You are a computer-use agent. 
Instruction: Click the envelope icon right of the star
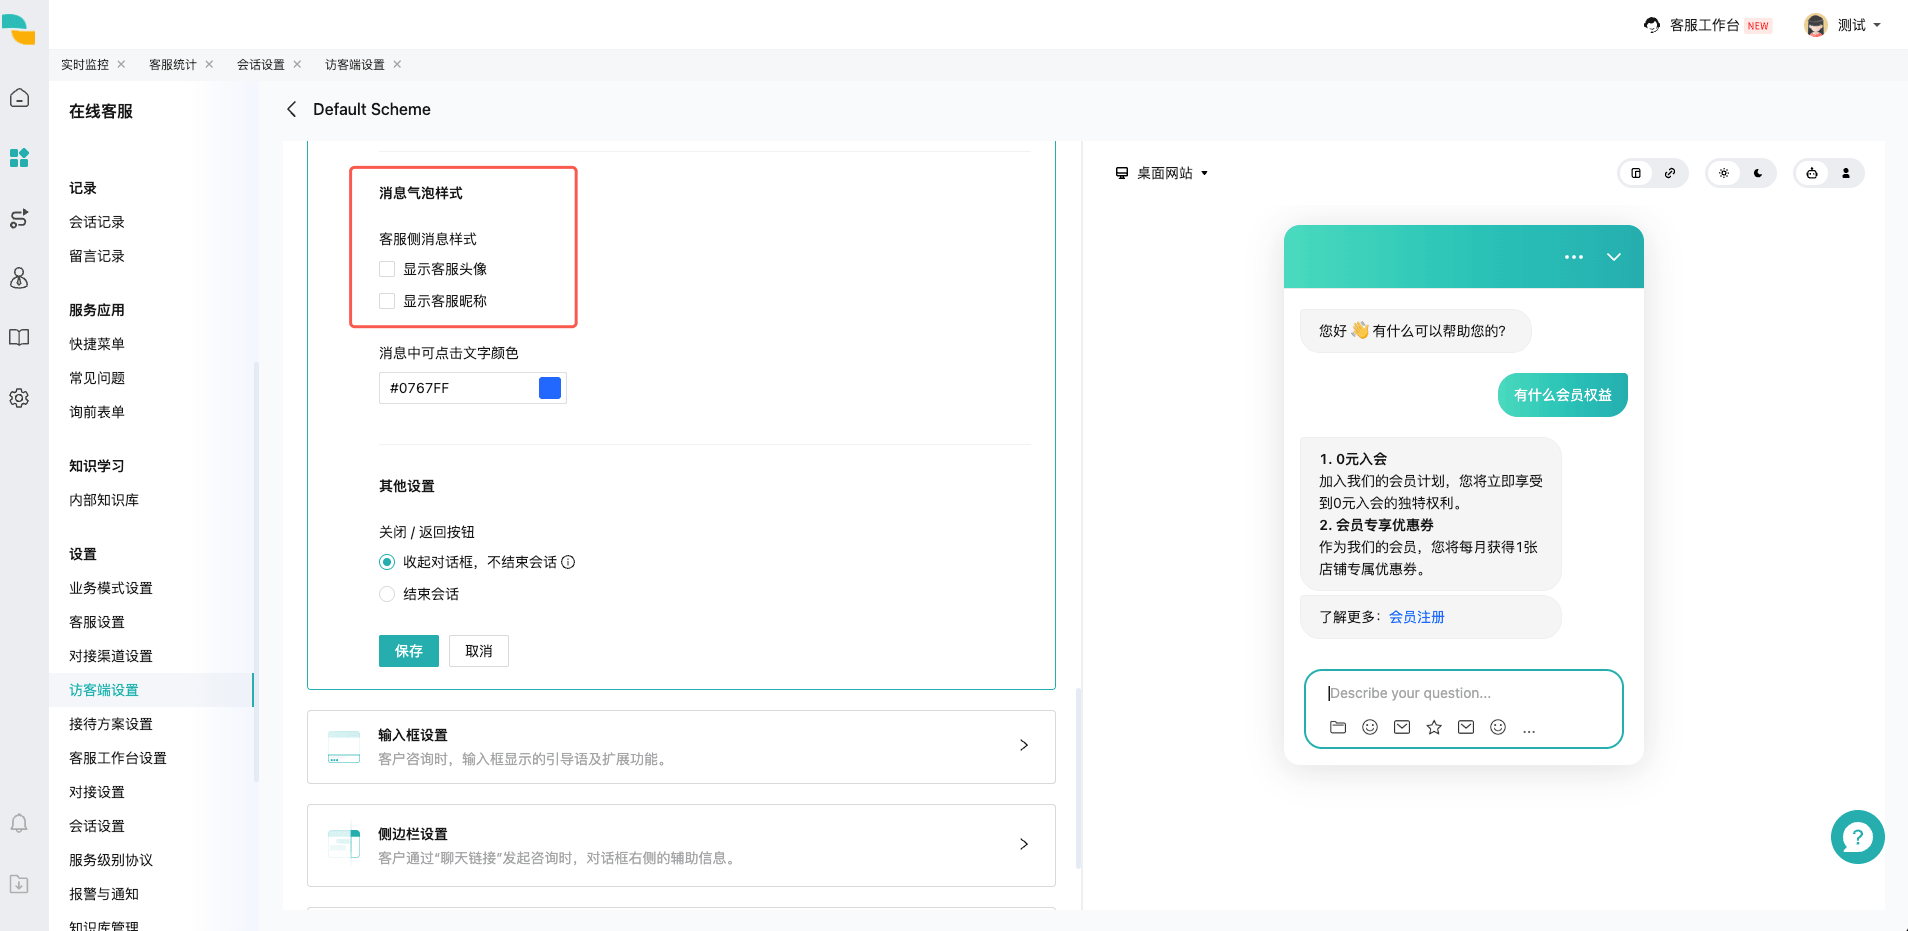(1466, 727)
